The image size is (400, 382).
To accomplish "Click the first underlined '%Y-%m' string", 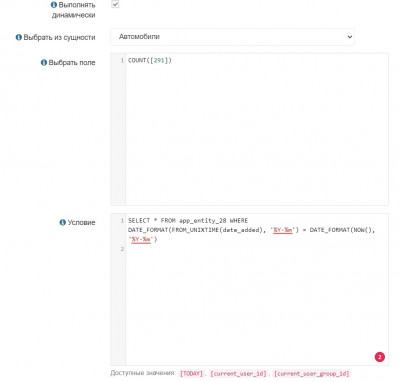I will tap(283, 230).
